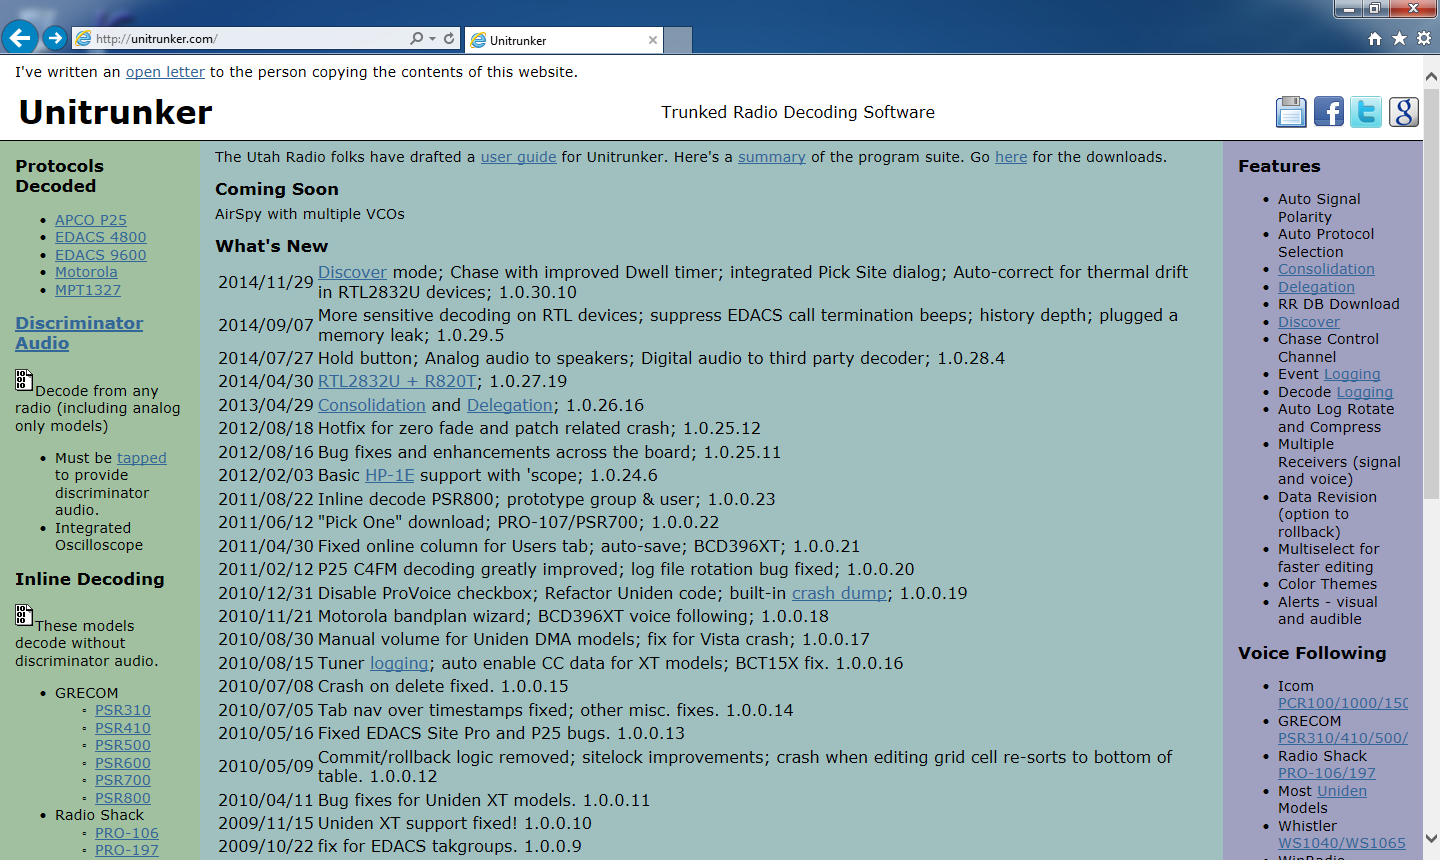Click the icon beside 'These models decode'
1440x860 pixels.
tap(24, 615)
